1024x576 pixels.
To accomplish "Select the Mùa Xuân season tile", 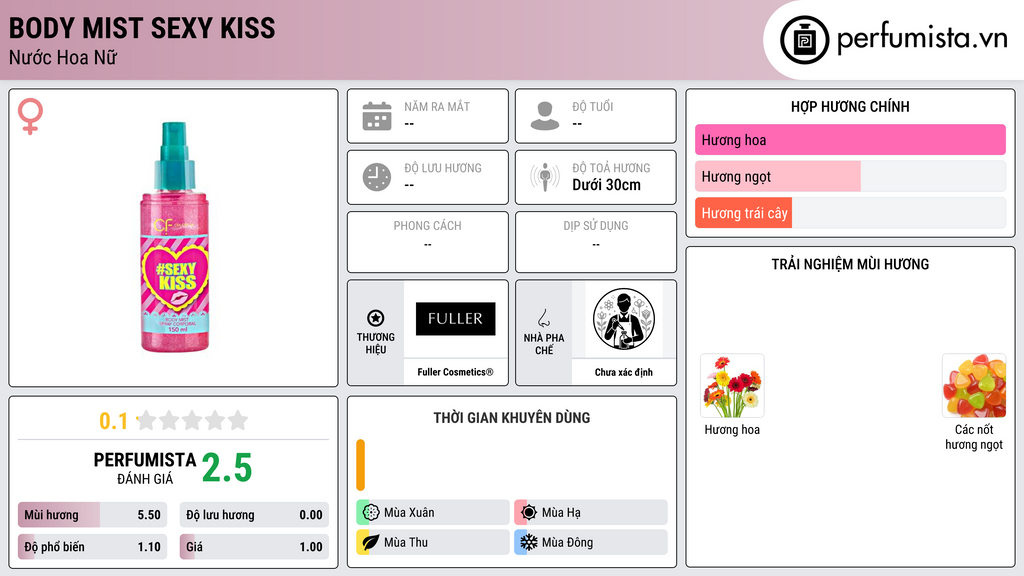I will point(433,513).
